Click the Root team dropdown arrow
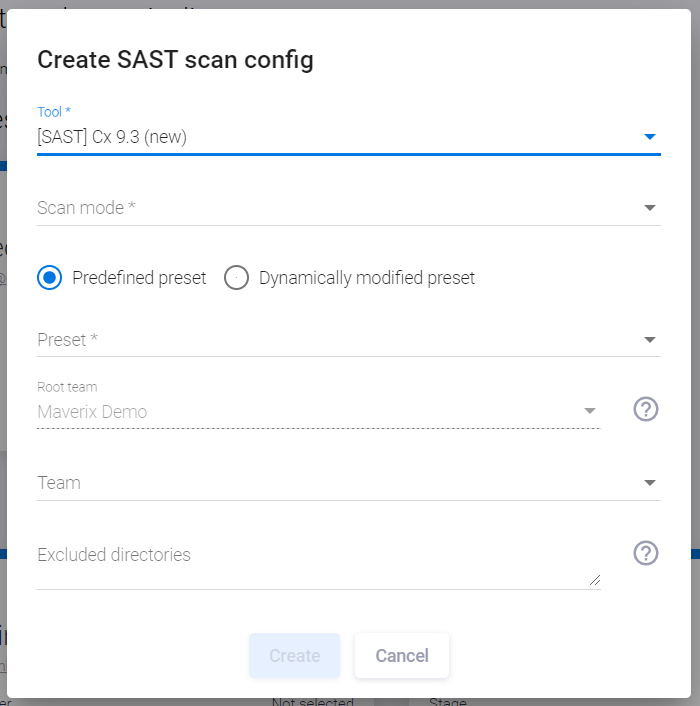Screen dimensions: 700x706 coord(590,411)
